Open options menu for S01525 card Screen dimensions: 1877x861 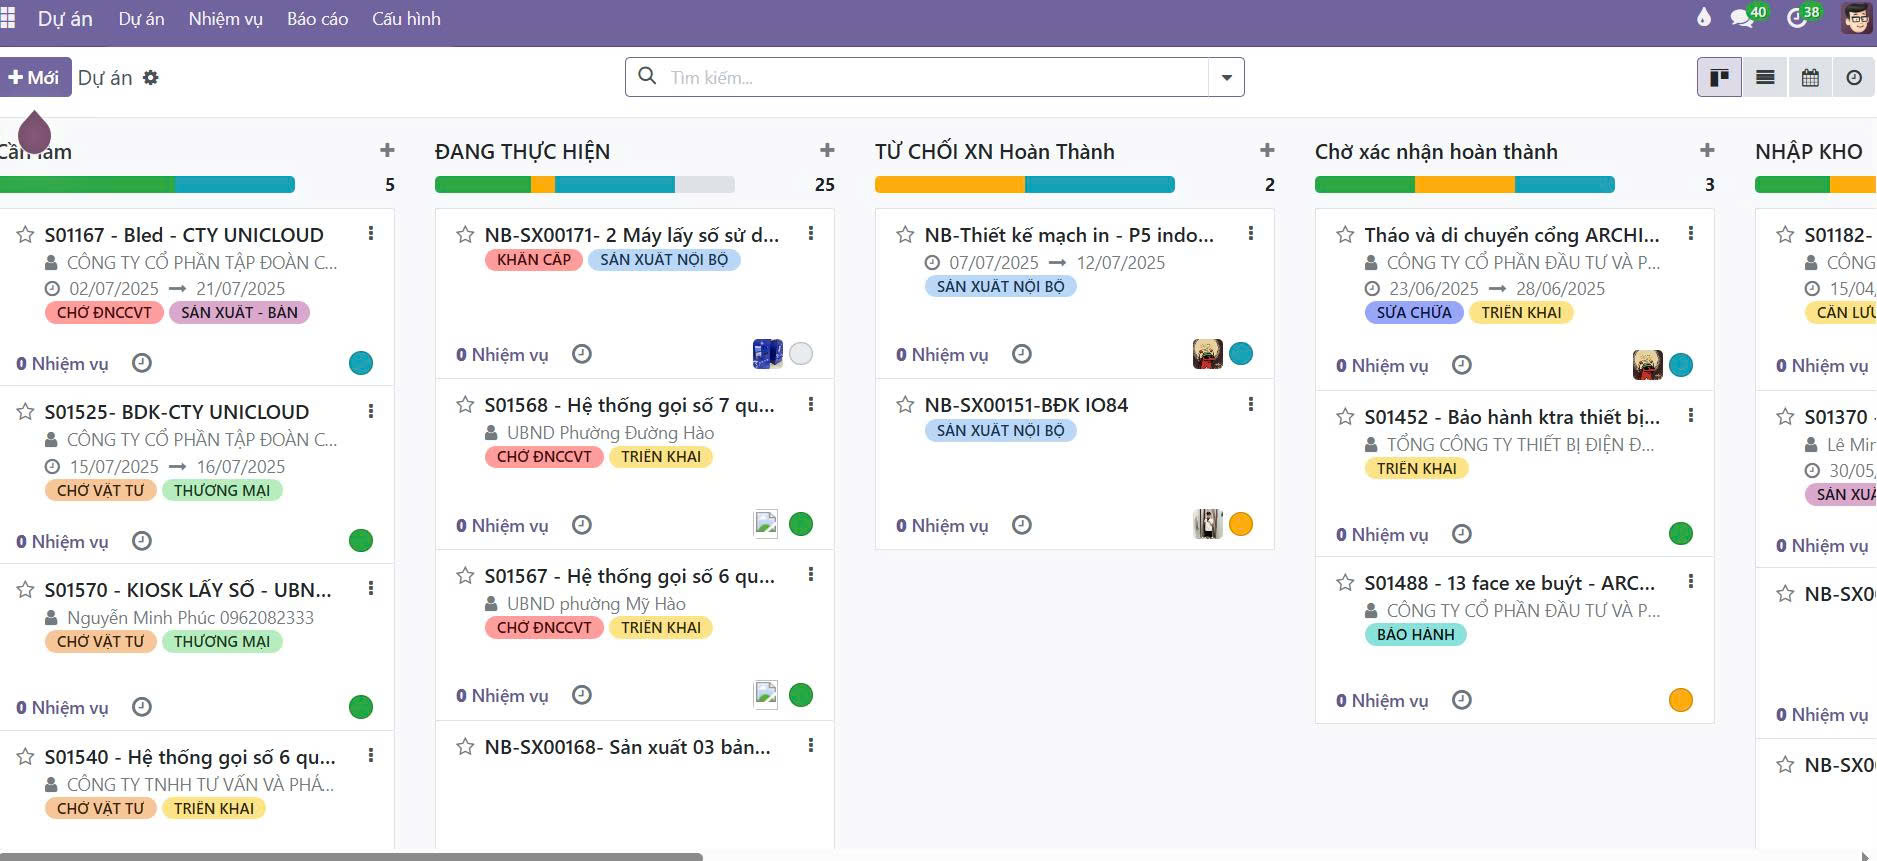click(371, 411)
